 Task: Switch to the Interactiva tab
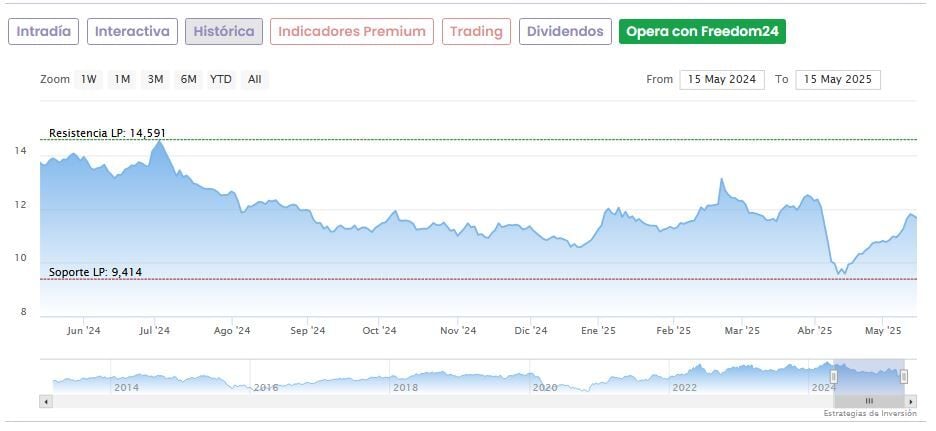(132, 31)
